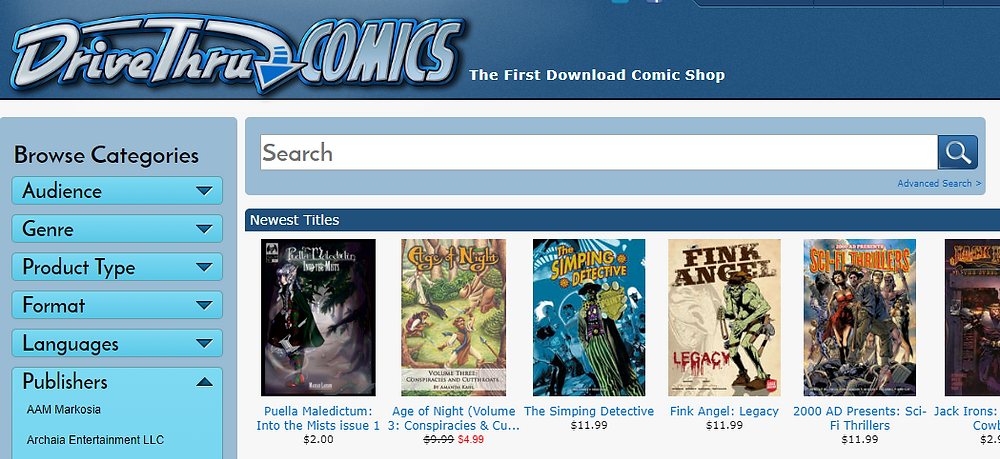This screenshot has height=459, width=1000.
Task: Click Fink Angel: Legacy title link
Action: tap(724, 411)
